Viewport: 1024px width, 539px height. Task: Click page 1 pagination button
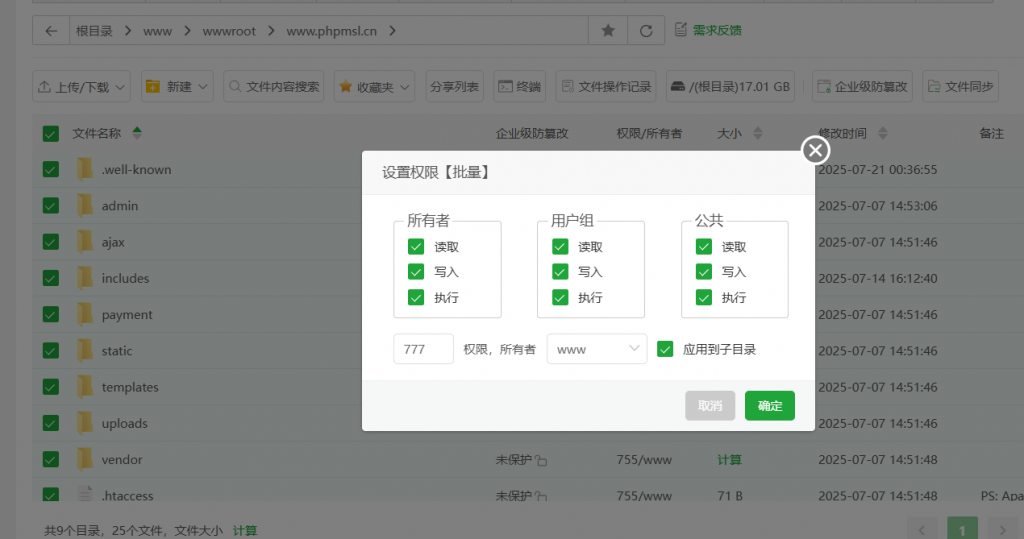point(962,529)
